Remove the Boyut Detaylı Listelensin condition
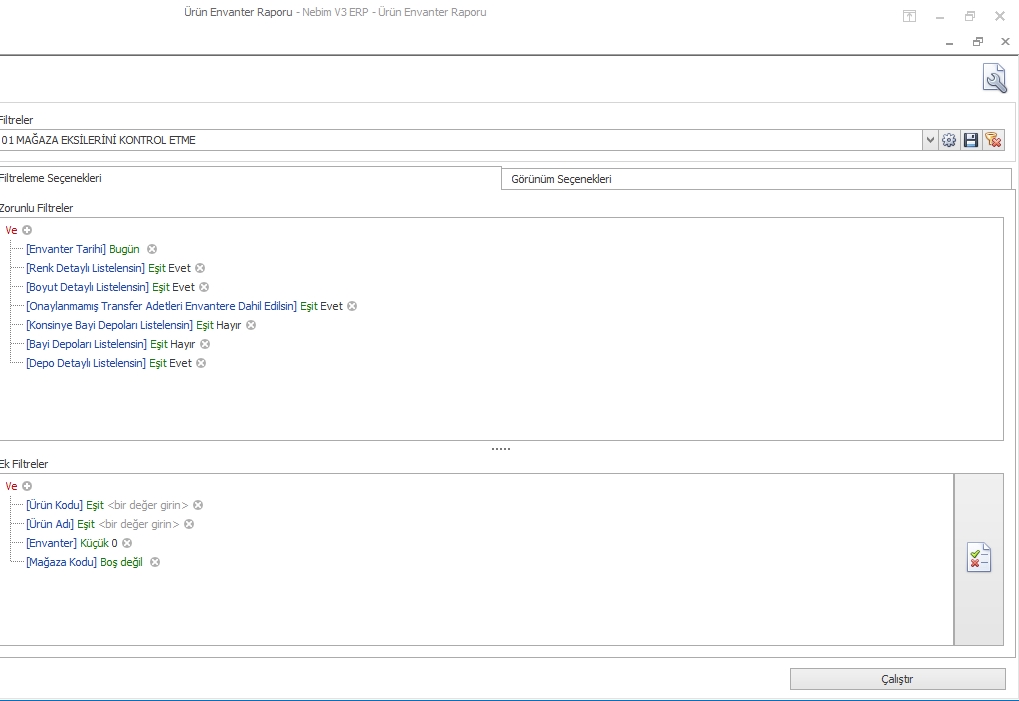Image resolution: width=1019 pixels, height=701 pixels. pyautogui.click(x=204, y=287)
